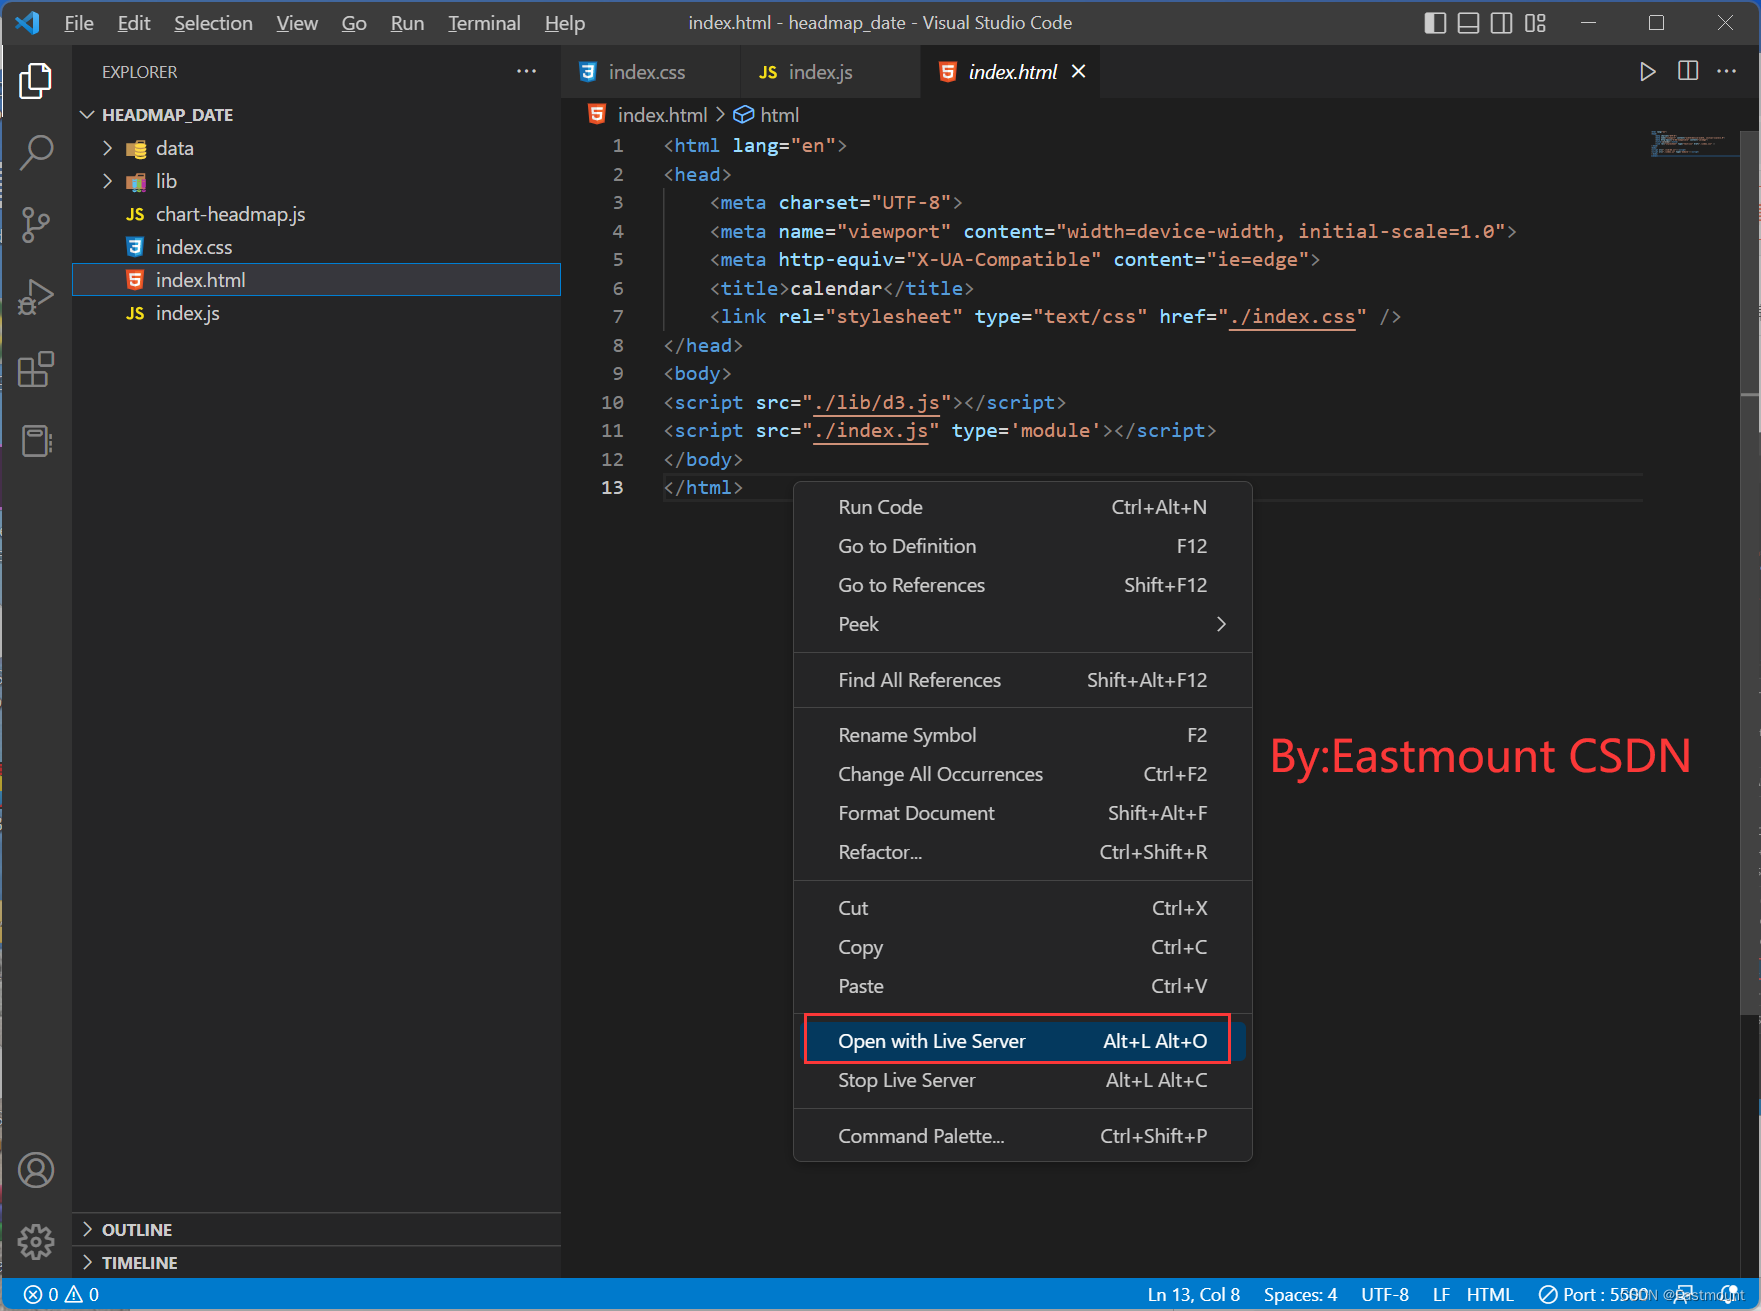1761x1311 pixels.
Task: Click the html symbol in breadcrumb
Action: coord(767,115)
